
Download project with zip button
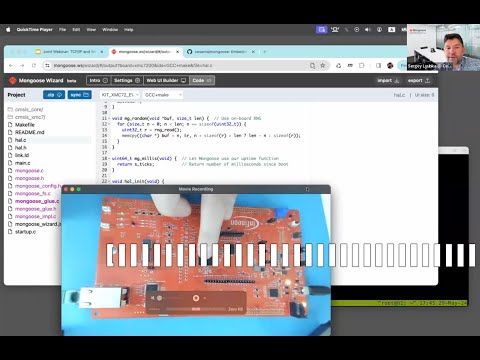[54, 95]
